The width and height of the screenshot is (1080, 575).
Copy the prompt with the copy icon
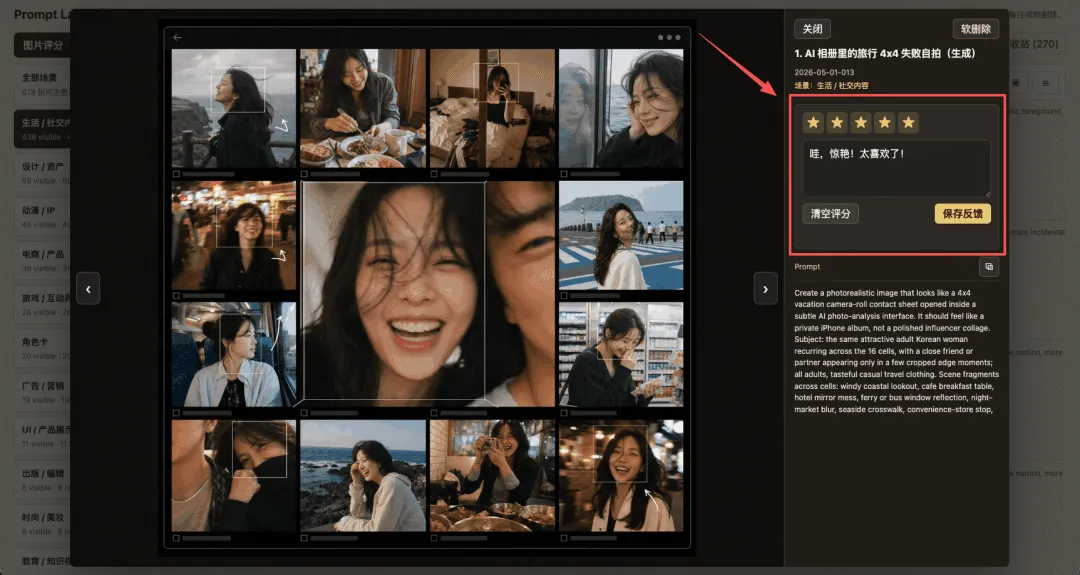pos(989,266)
